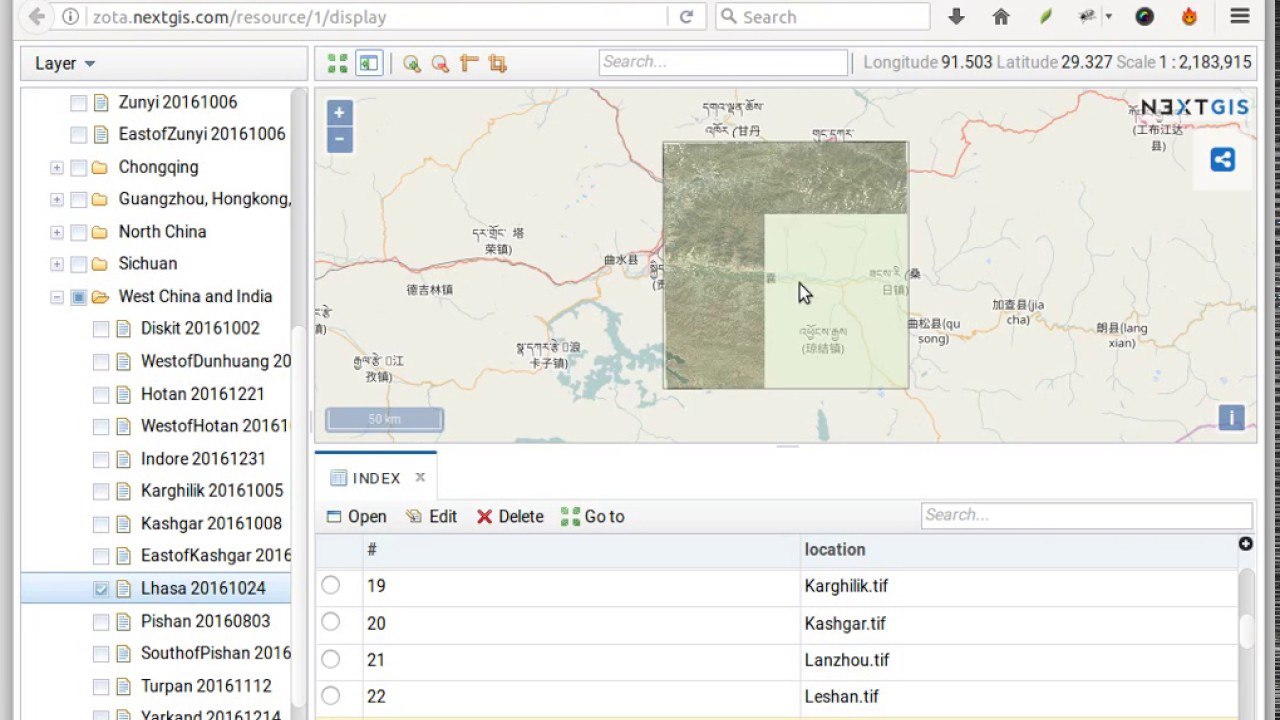Enable the Diskit 20161002 layer checkbox

tap(101, 329)
